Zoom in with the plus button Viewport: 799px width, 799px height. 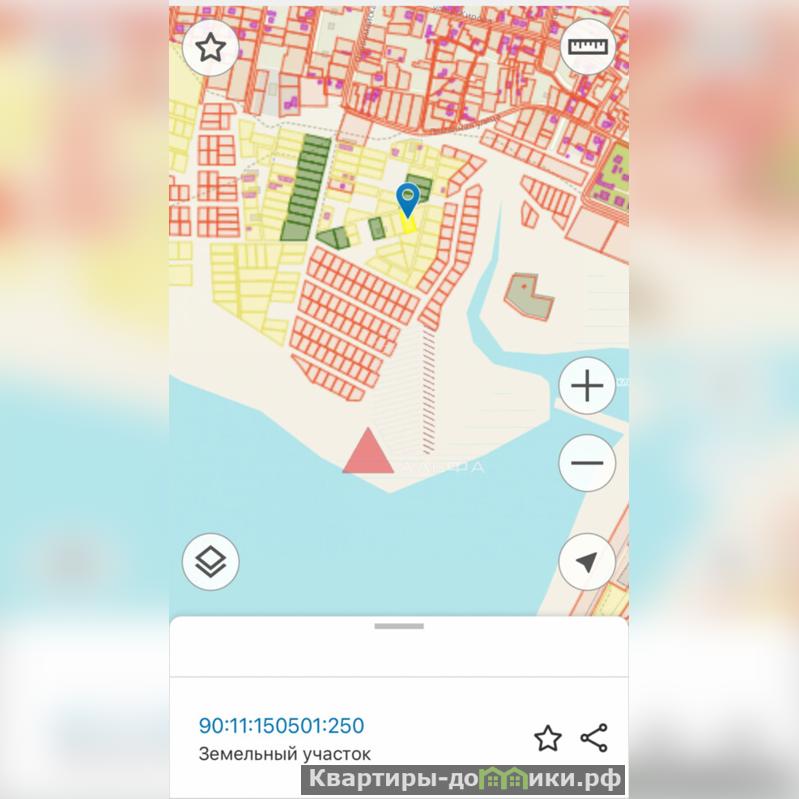coord(587,385)
